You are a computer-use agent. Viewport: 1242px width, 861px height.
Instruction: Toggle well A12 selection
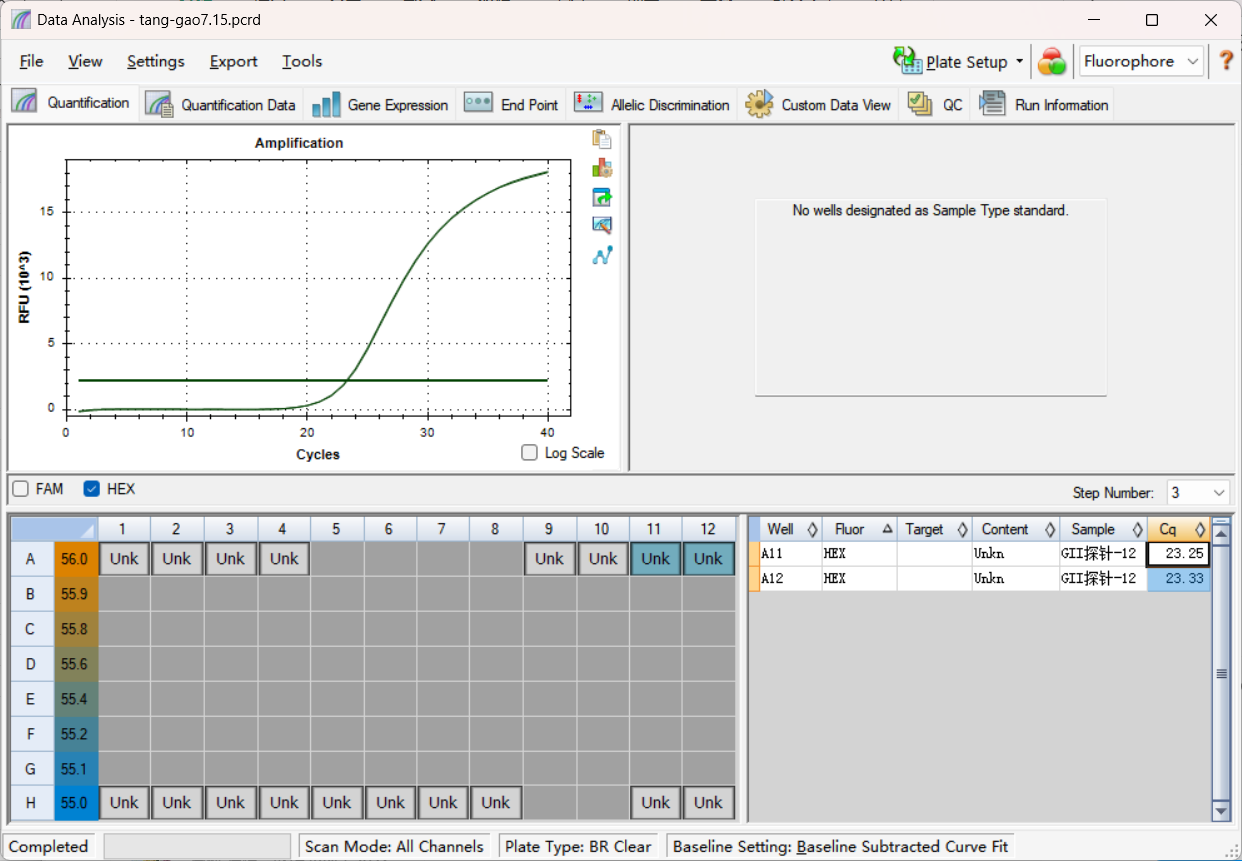(x=708, y=558)
